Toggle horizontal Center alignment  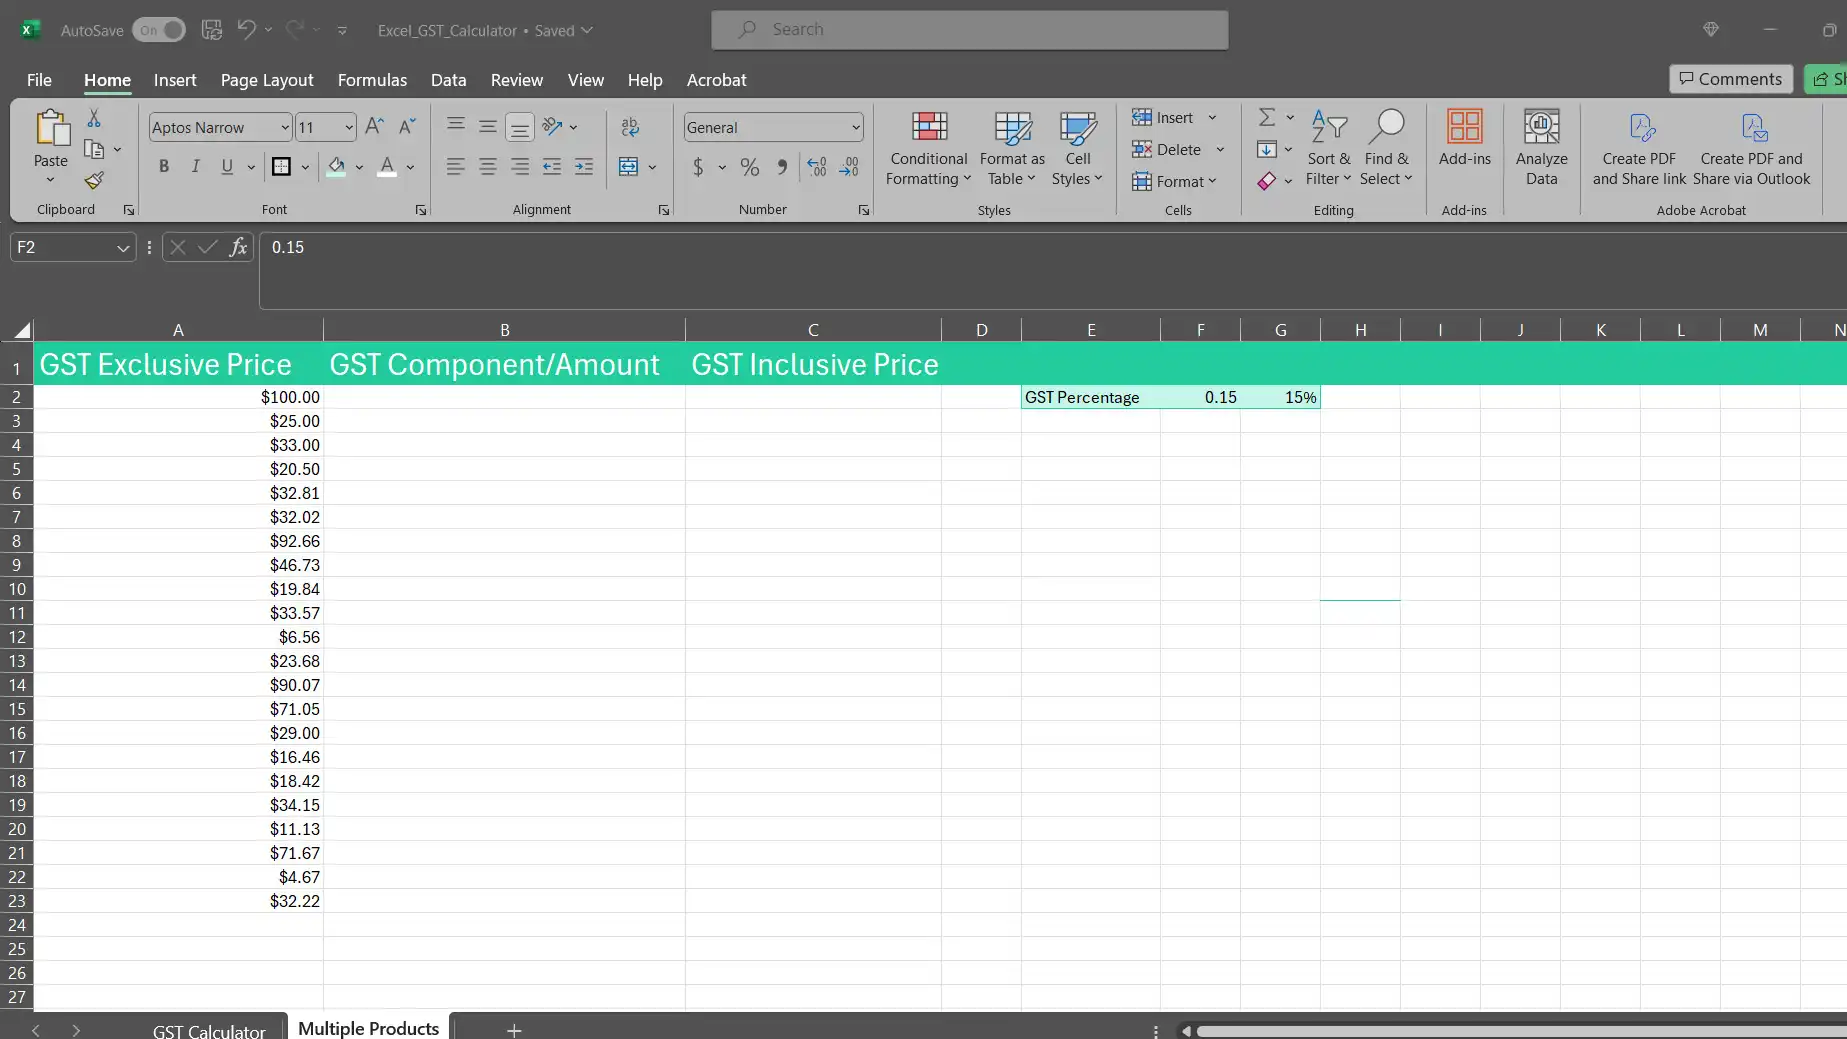pos(487,167)
